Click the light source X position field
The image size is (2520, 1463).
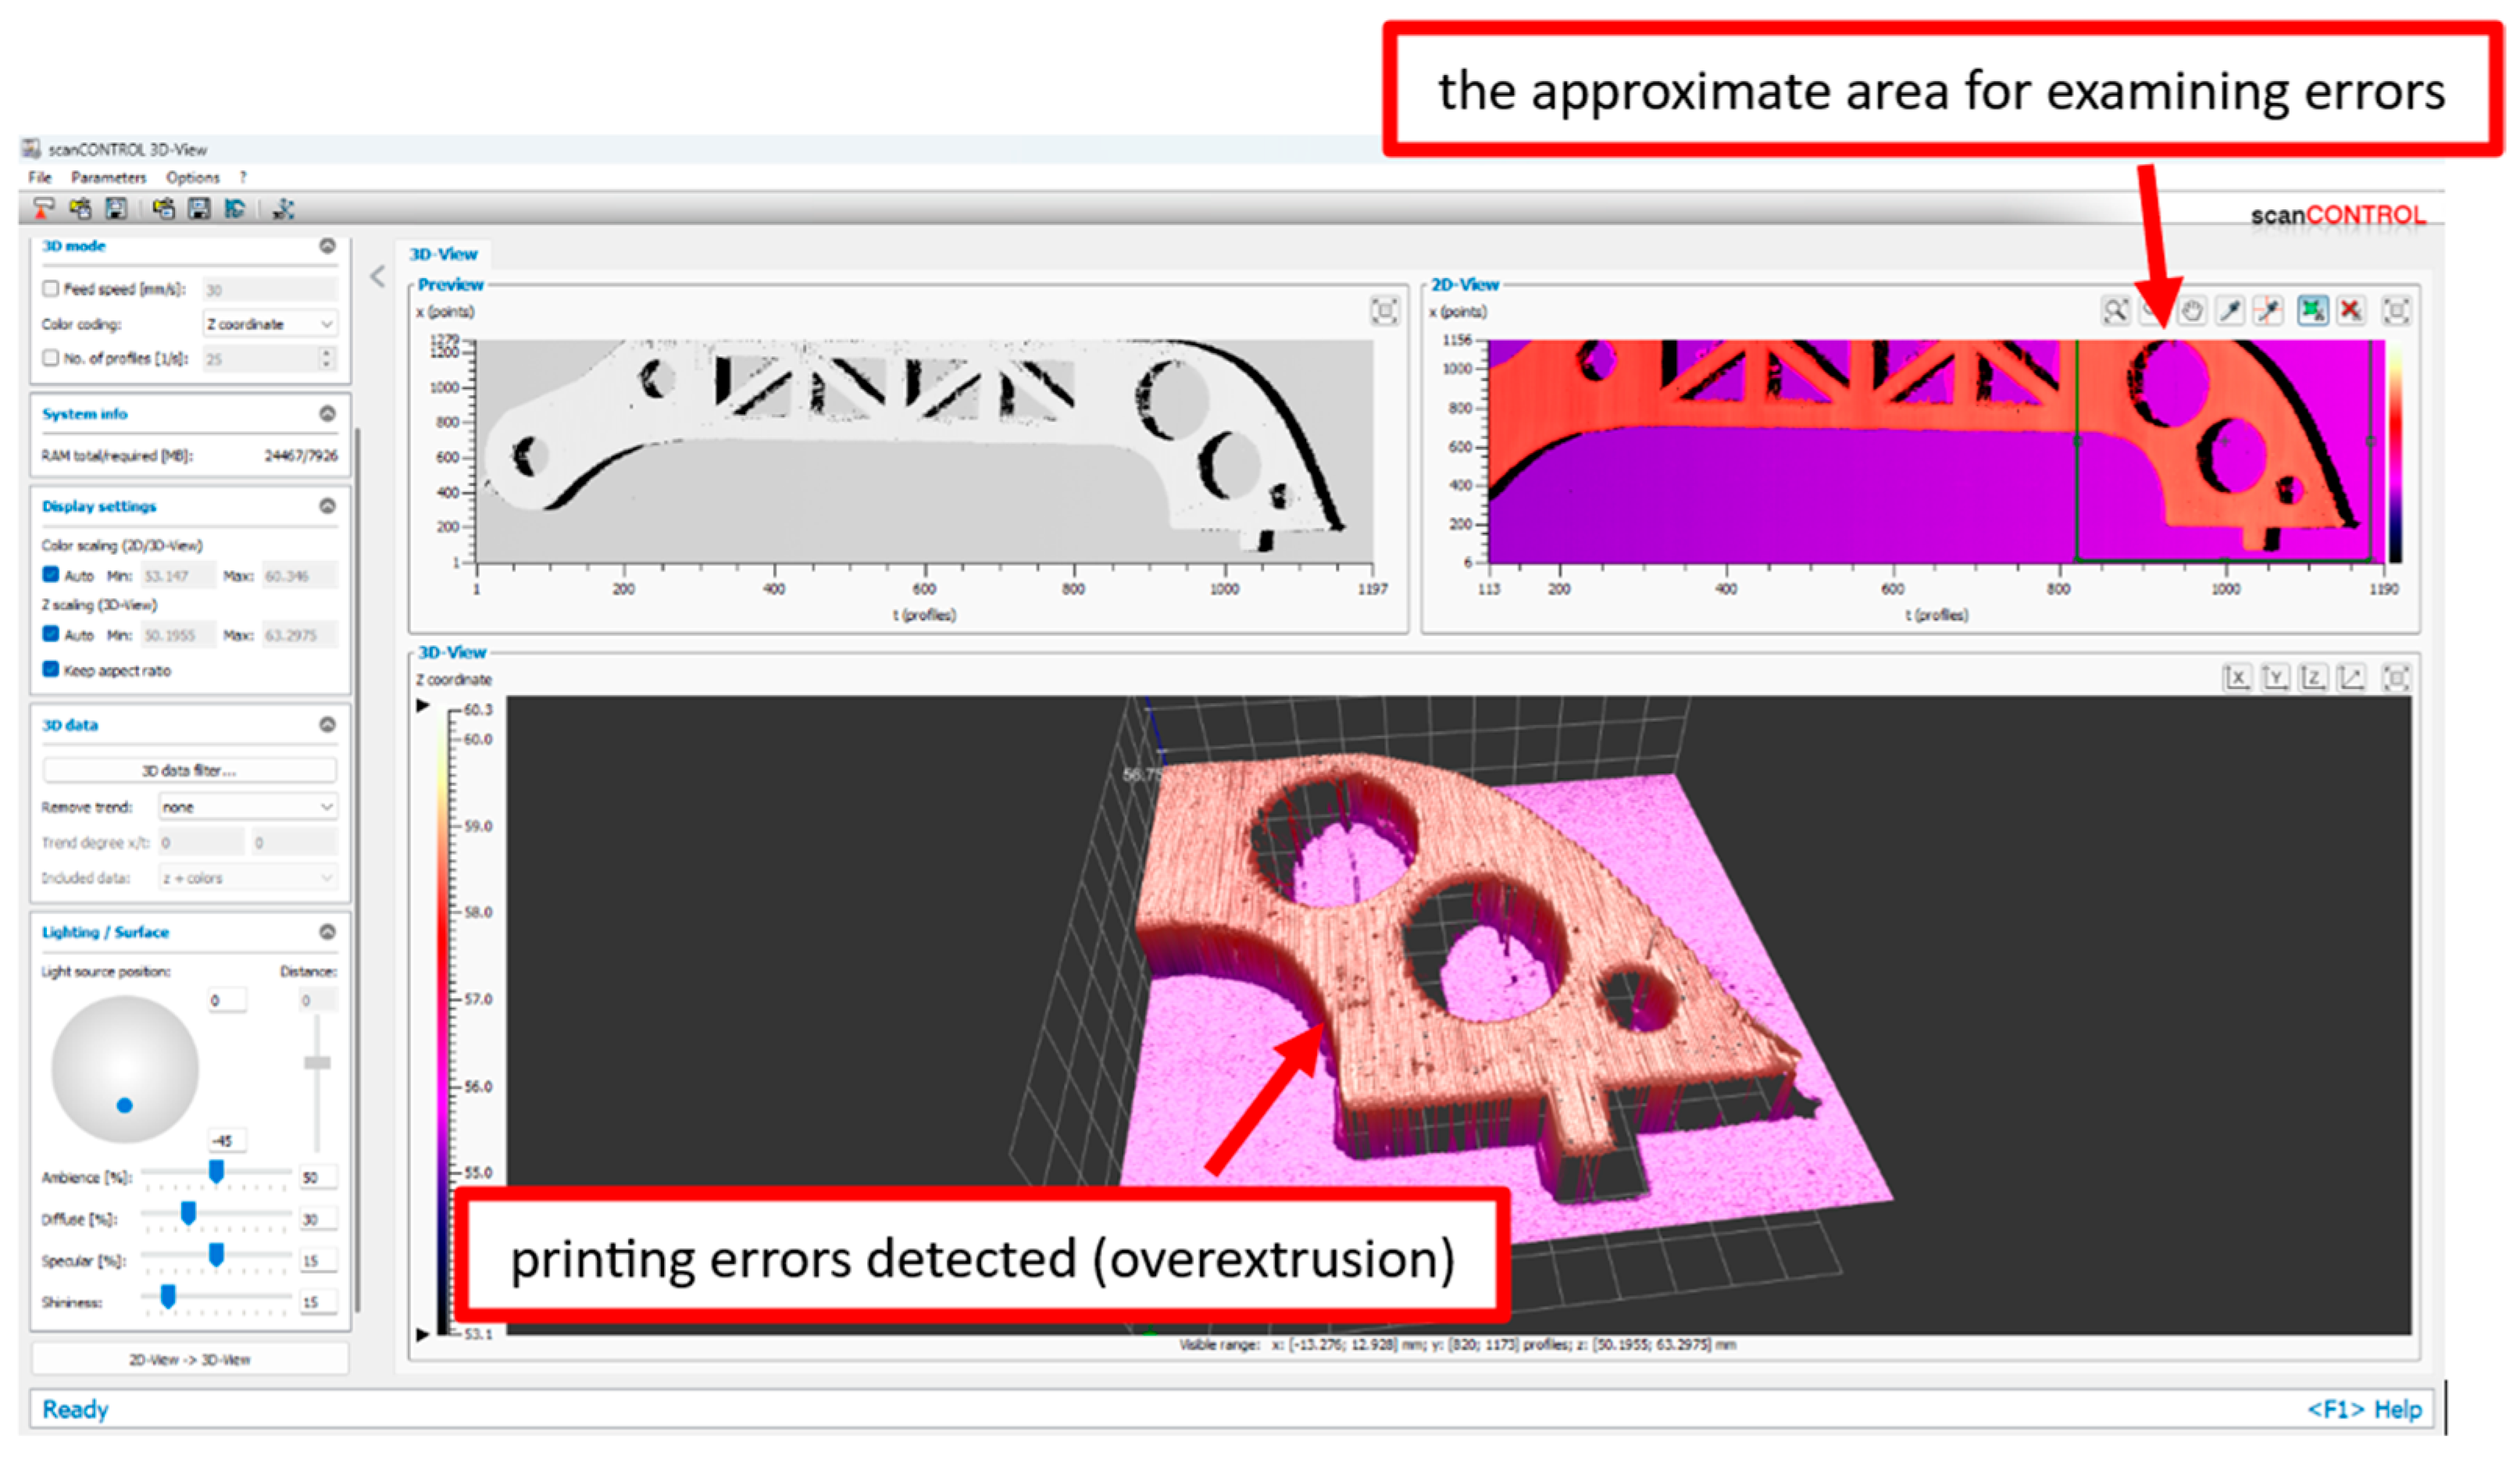click(227, 1000)
